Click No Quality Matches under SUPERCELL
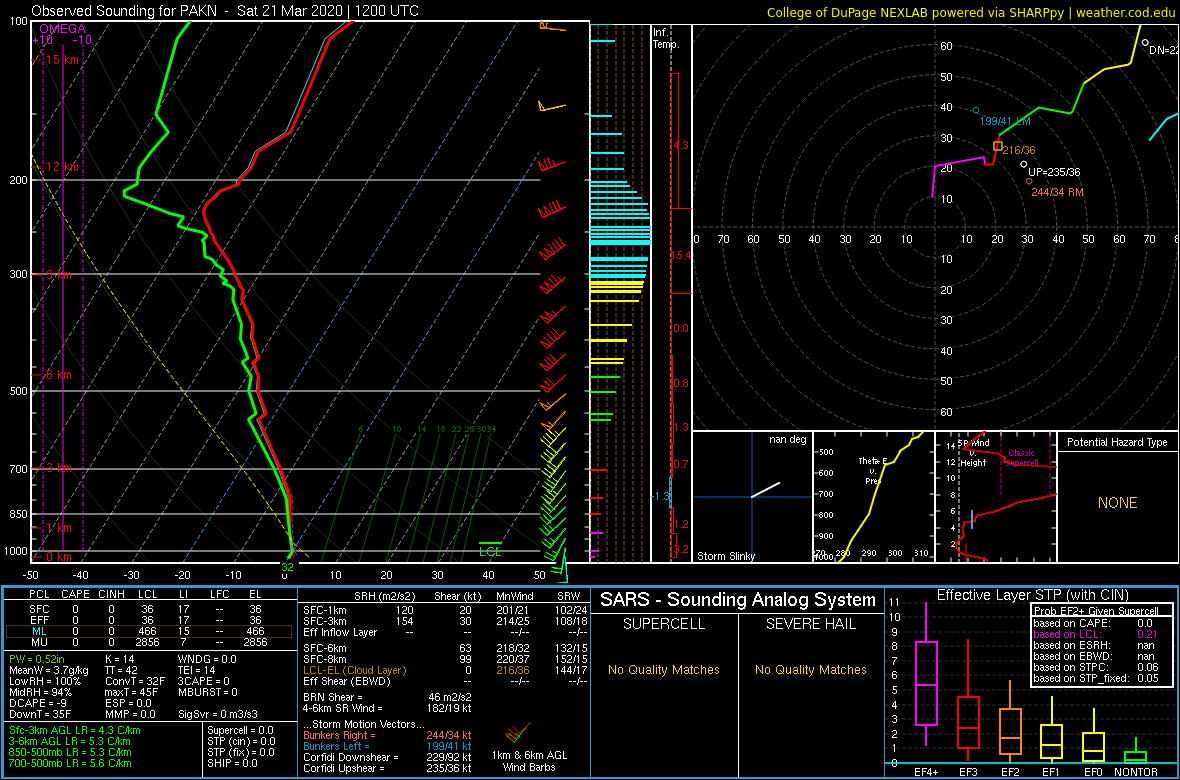The height and width of the screenshot is (780, 1180). (x=664, y=669)
